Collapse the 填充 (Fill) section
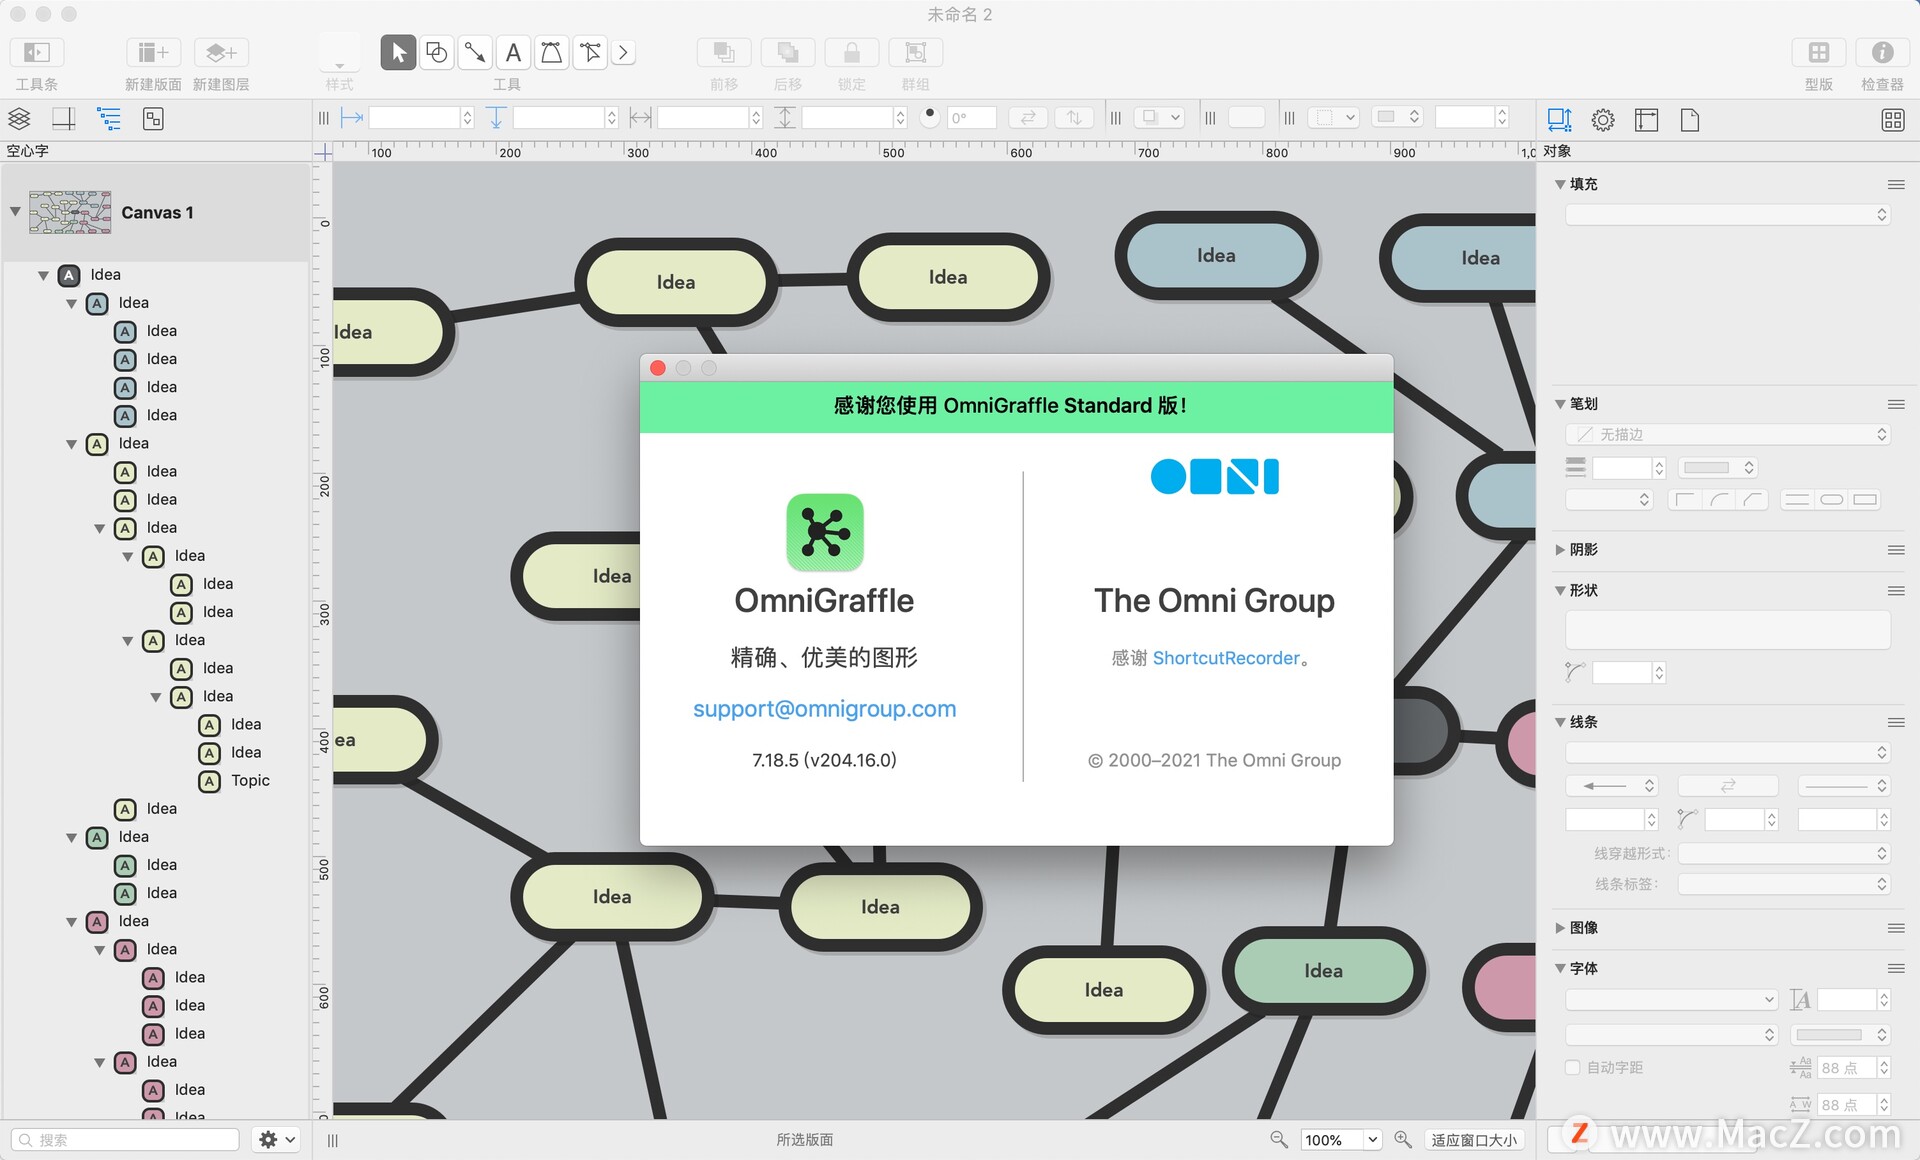 pos(1560,184)
